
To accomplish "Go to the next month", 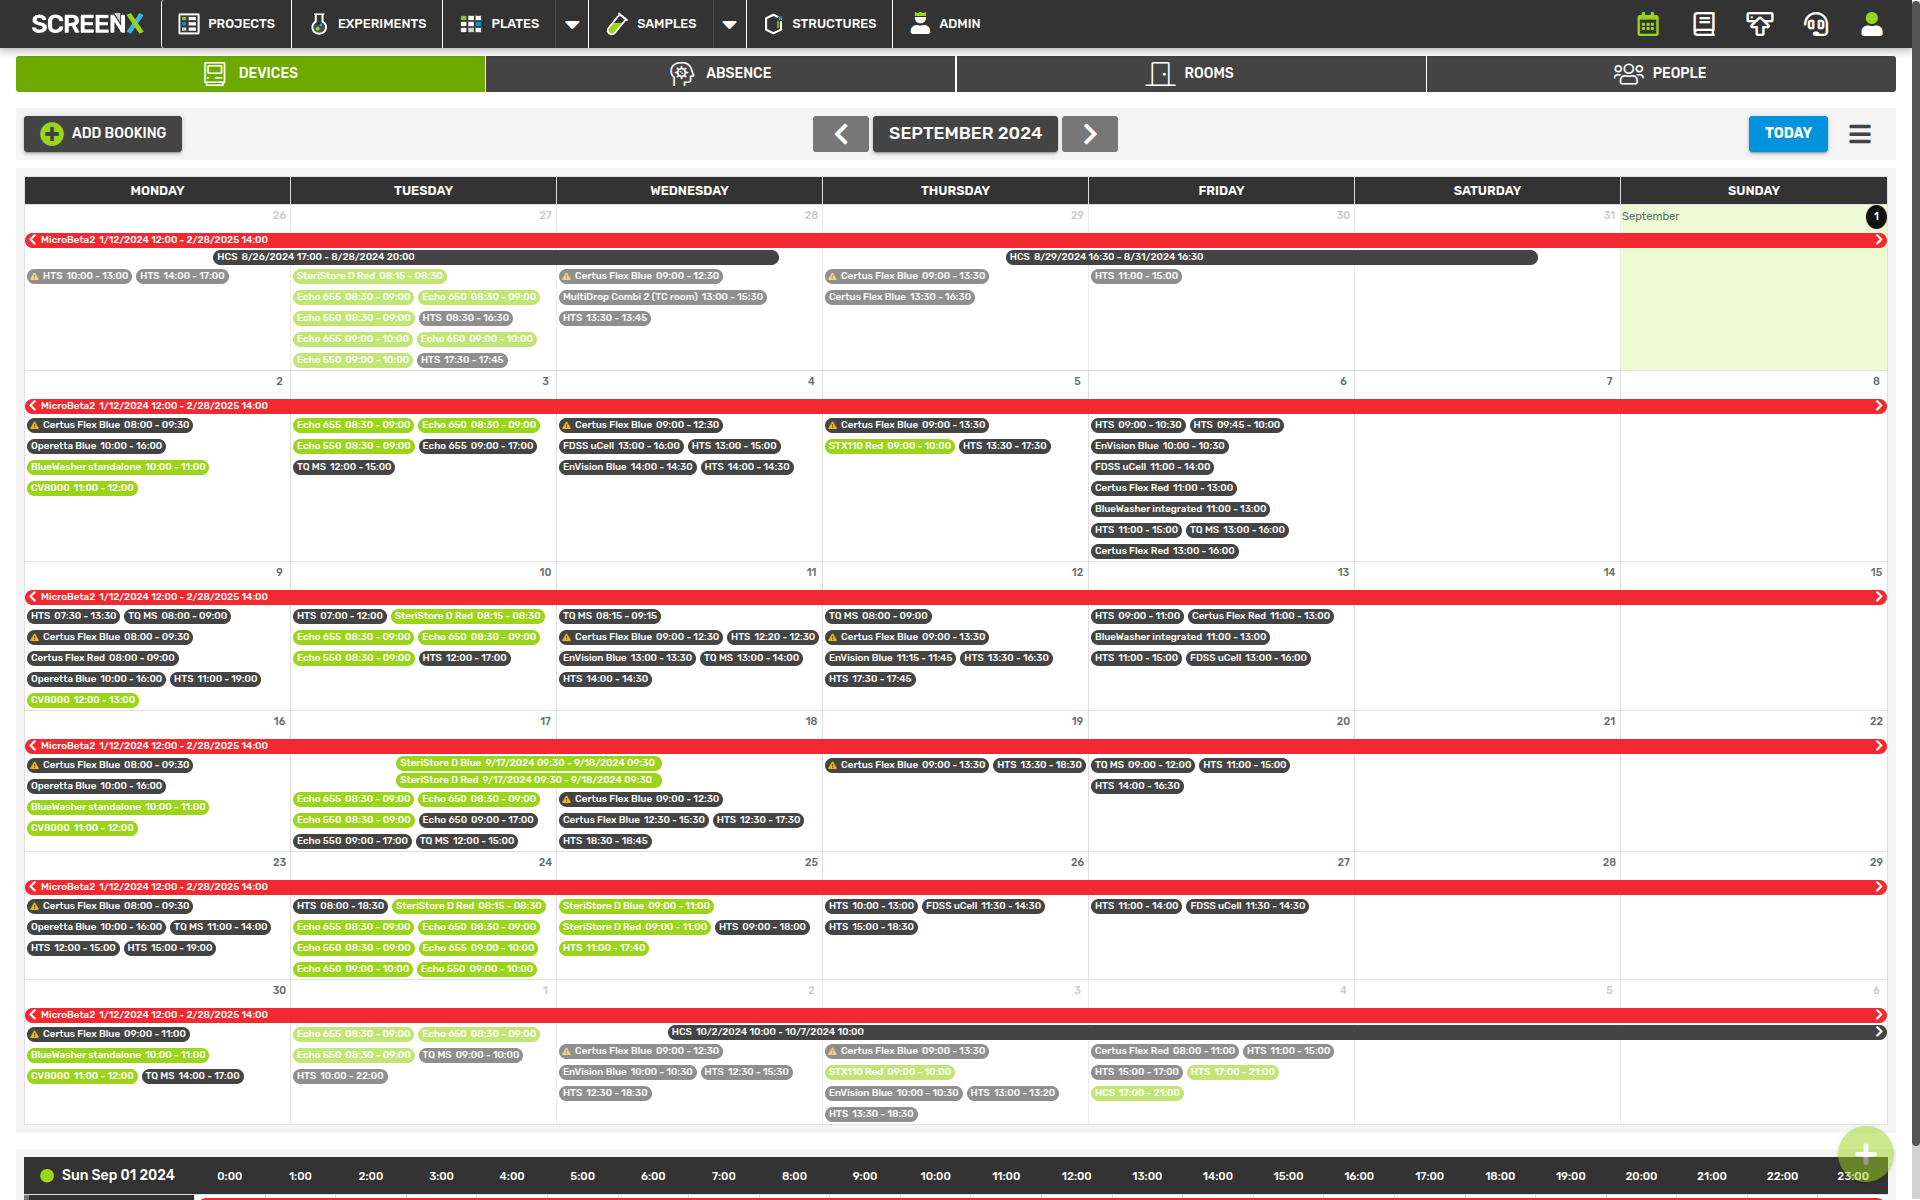I will click(x=1090, y=134).
